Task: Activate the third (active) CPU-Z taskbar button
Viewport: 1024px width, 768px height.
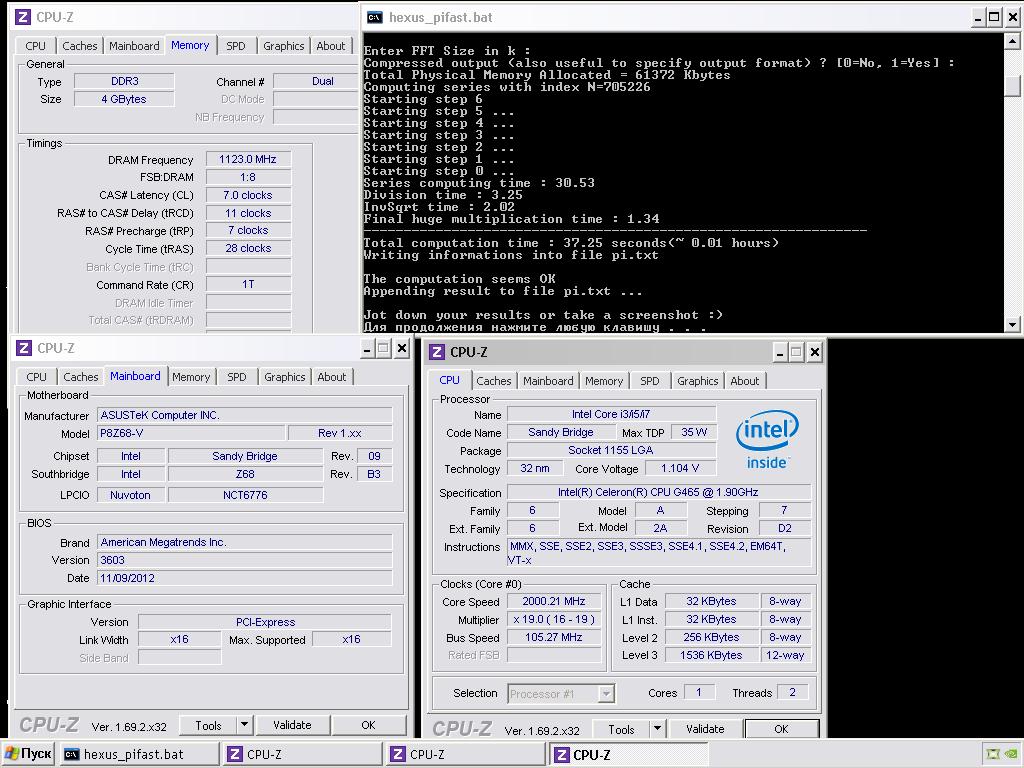Action: click(629, 754)
